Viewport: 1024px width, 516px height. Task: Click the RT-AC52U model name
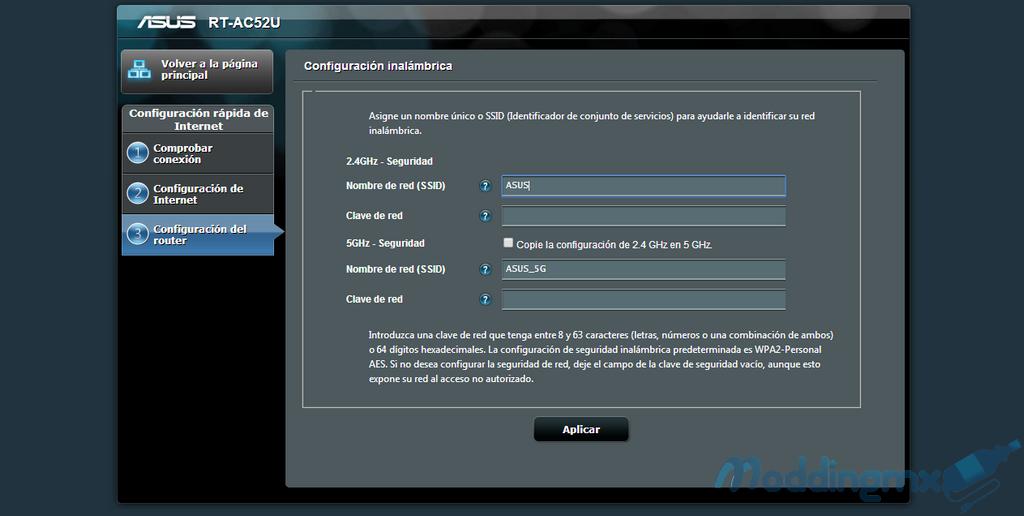coord(244,23)
